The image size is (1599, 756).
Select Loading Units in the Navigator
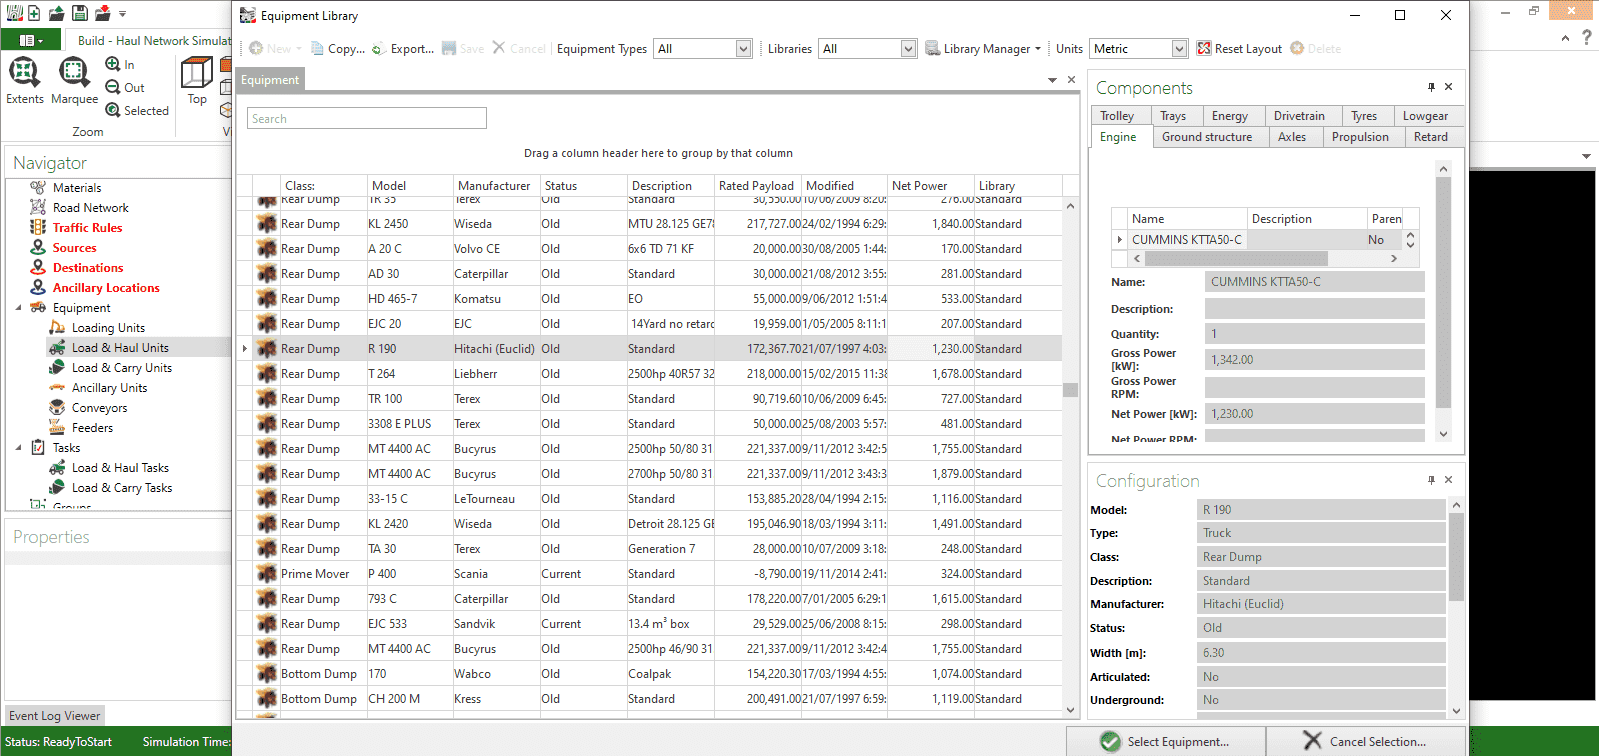pyautogui.click(x=108, y=328)
